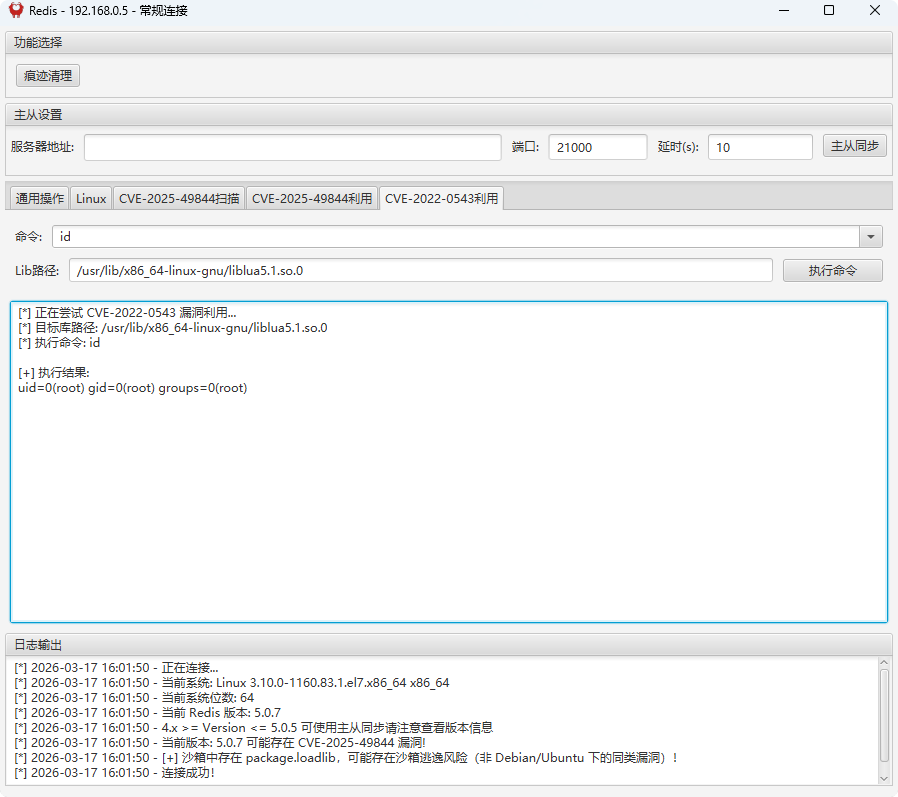
Task: Click the log line 正在连接...
Action: tap(116, 668)
